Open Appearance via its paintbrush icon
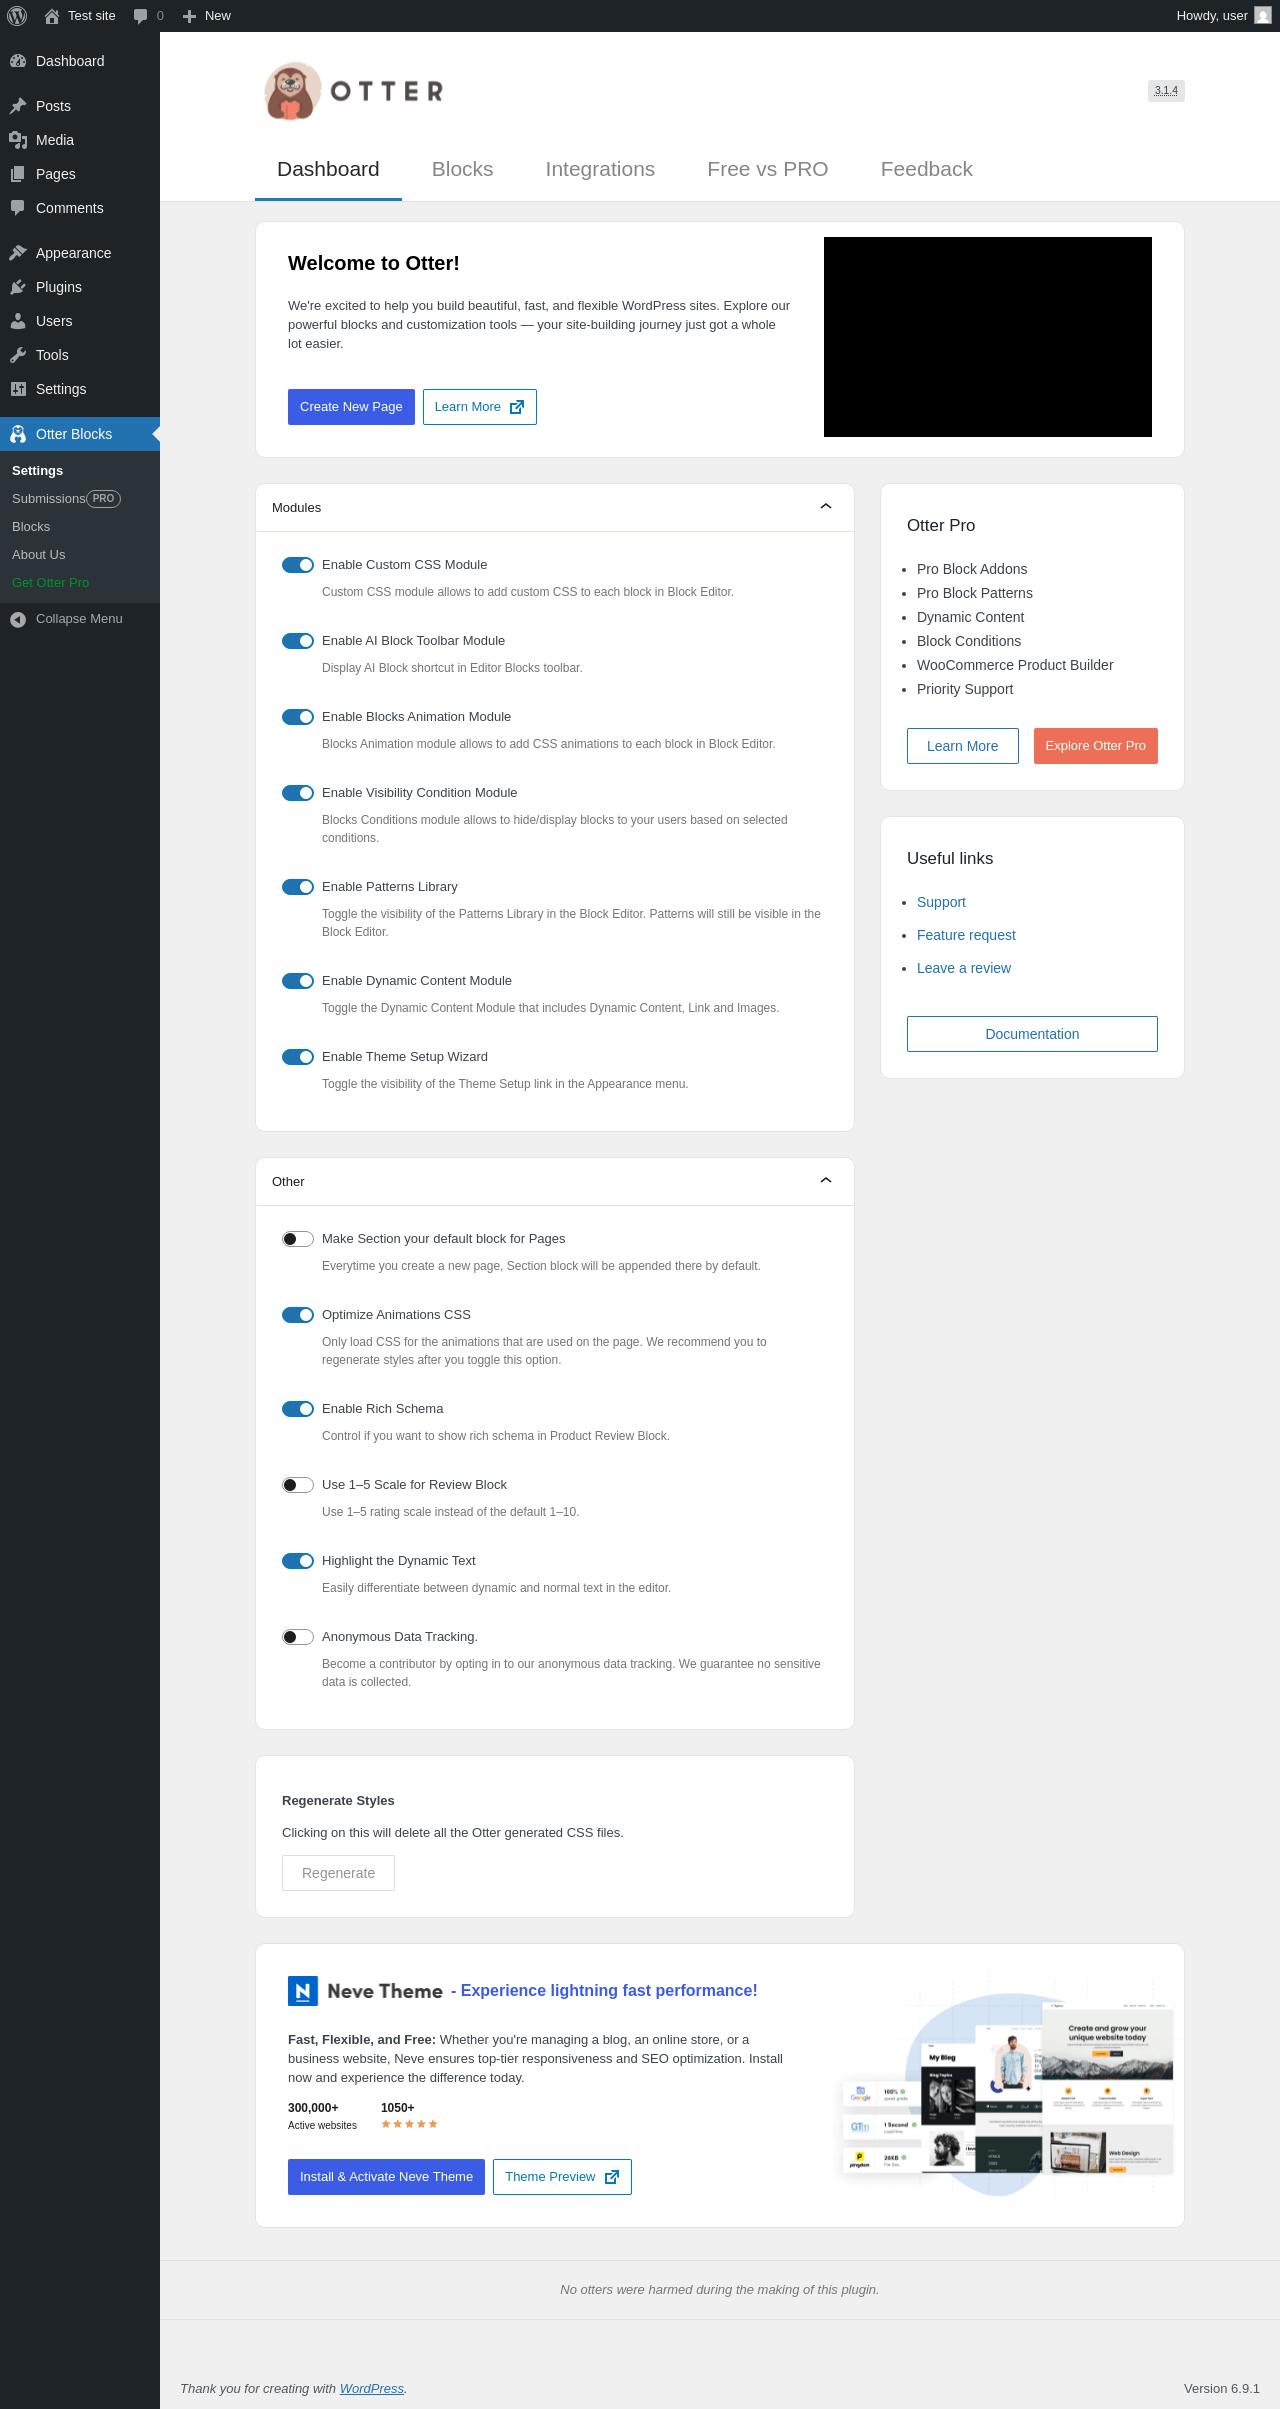Screen dimensions: 1280x2409 click(x=18, y=253)
